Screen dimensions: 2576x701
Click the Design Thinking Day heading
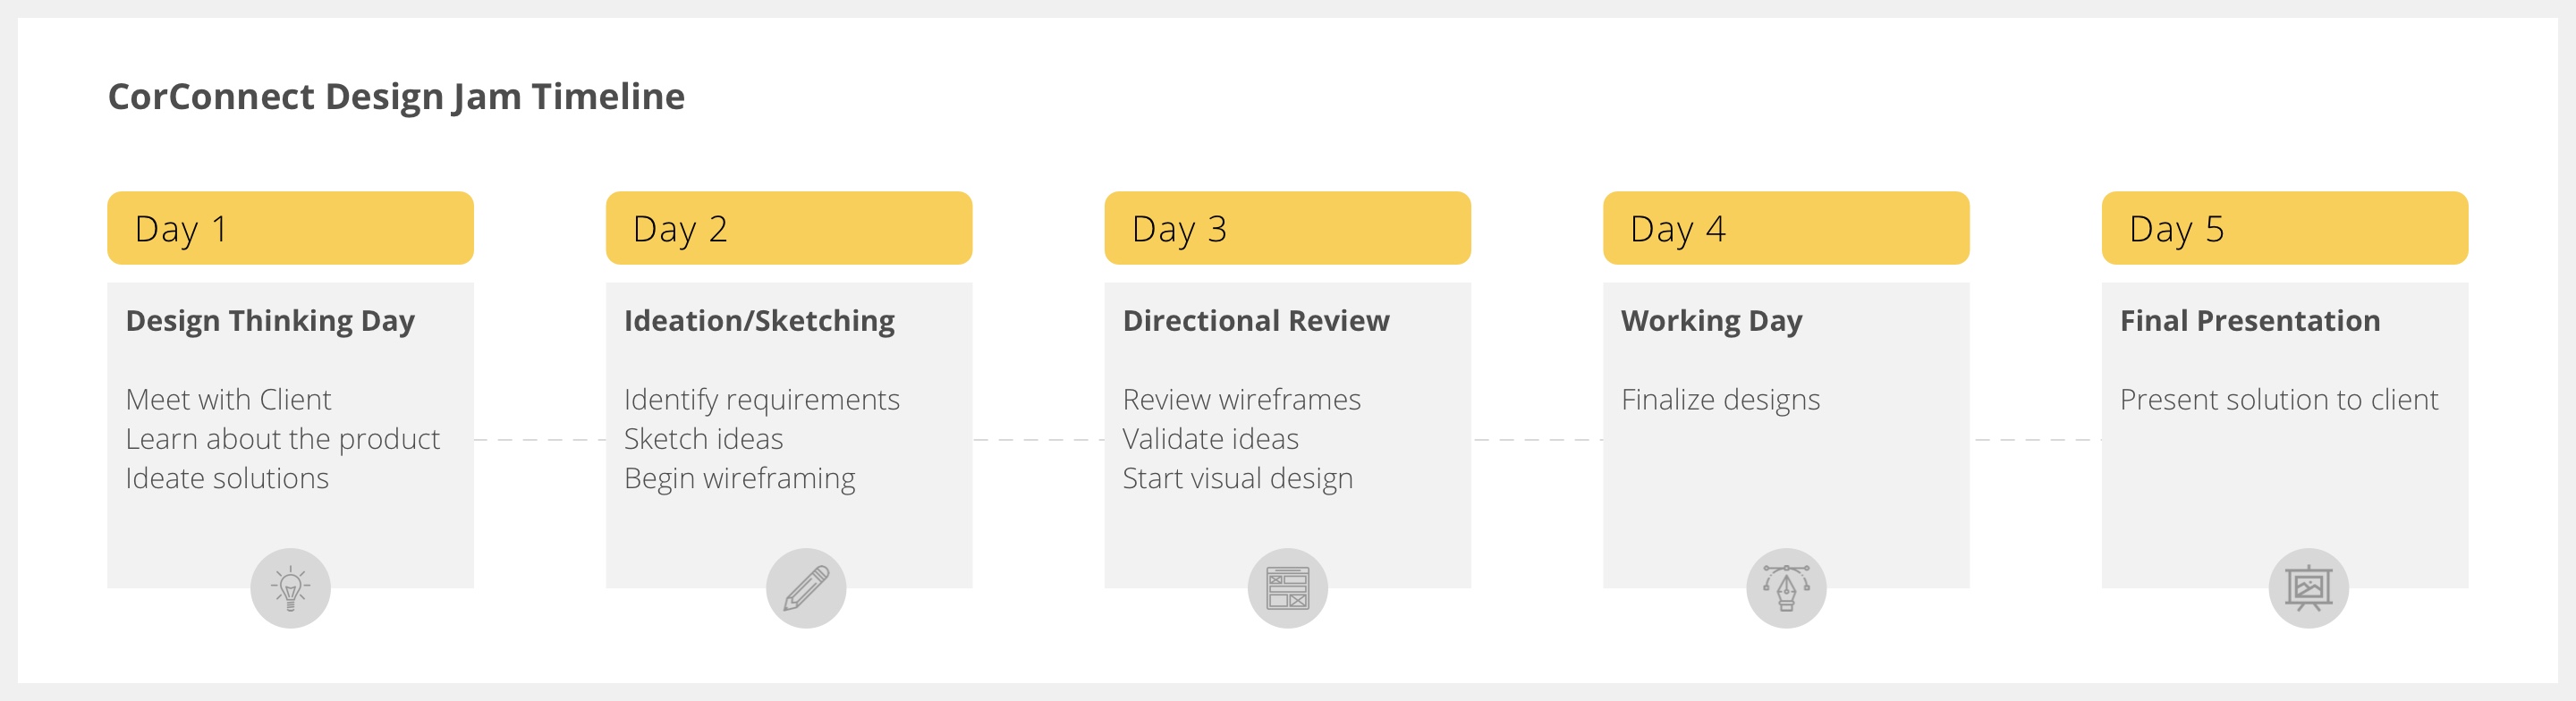click(x=270, y=321)
